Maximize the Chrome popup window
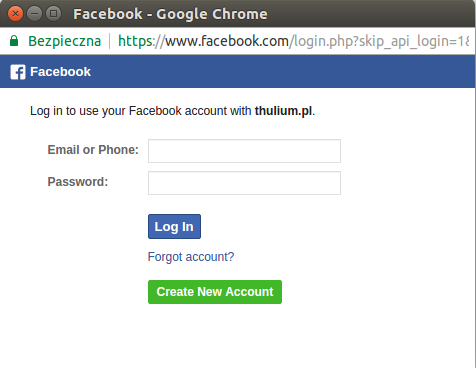476x368 pixels. (x=53, y=14)
